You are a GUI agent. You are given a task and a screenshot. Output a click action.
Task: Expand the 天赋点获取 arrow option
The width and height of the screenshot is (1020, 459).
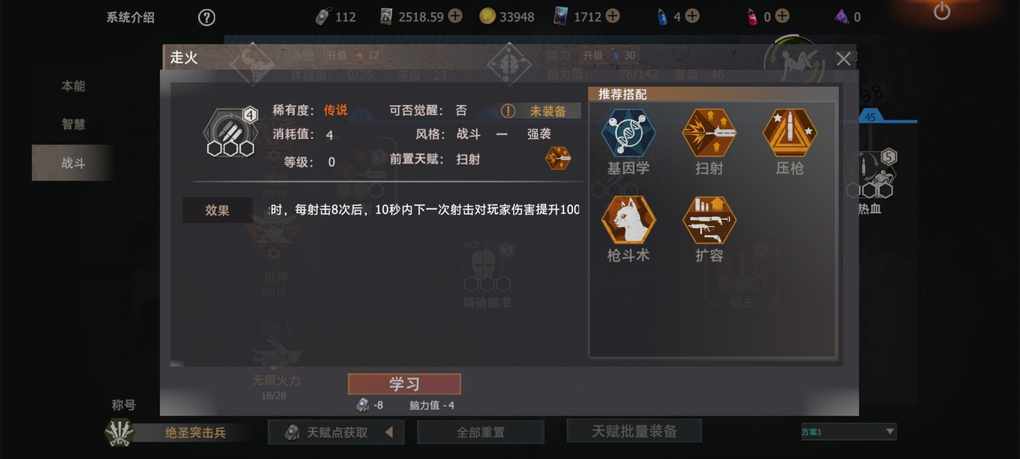pos(389,432)
